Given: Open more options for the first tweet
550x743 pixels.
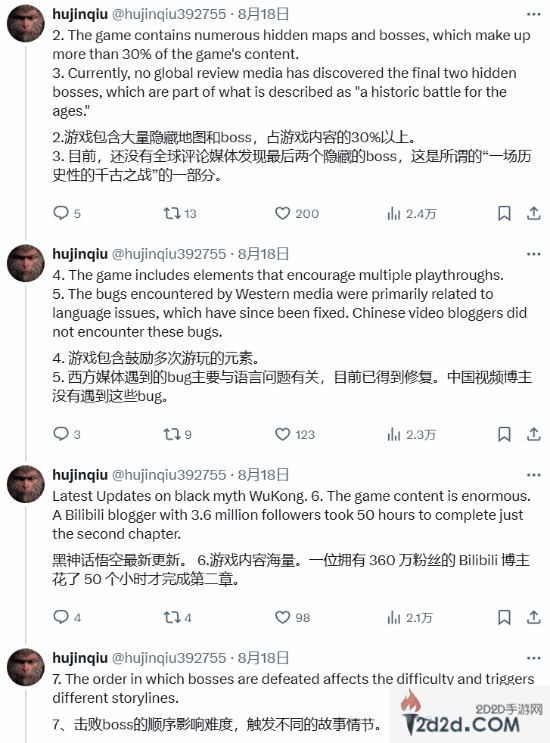Looking at the screenshot, I should [x=534, y=14].
